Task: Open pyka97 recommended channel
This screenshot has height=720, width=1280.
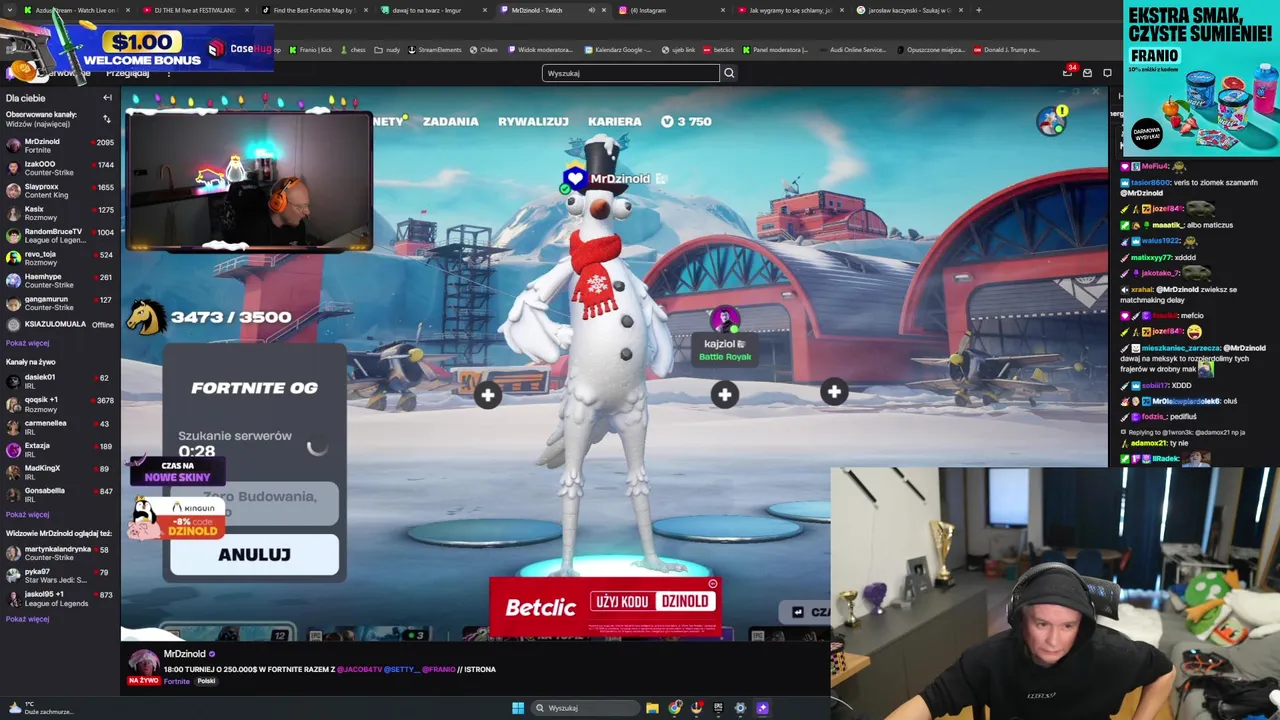Action: [60, 576]
